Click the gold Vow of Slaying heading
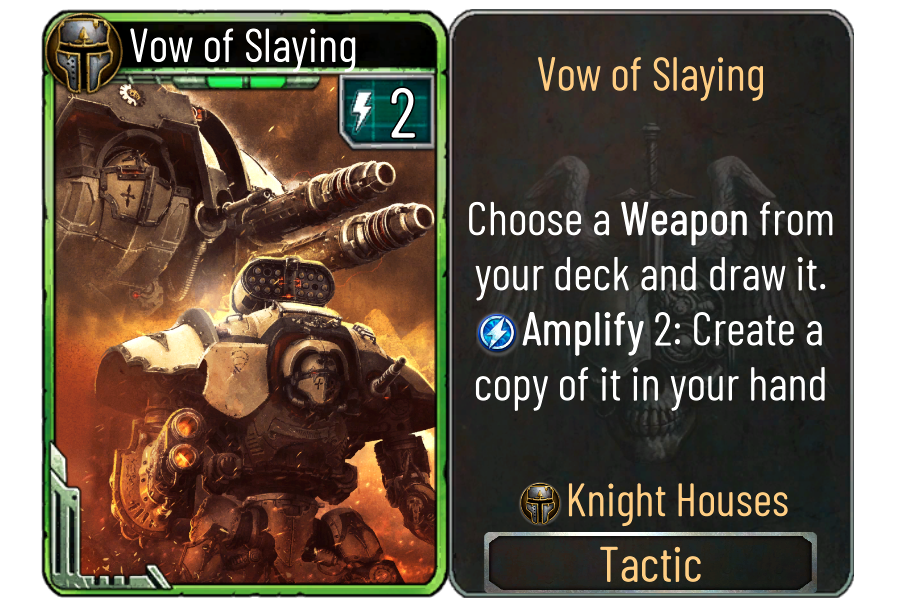The image size is (900, 600). point(651,75)
